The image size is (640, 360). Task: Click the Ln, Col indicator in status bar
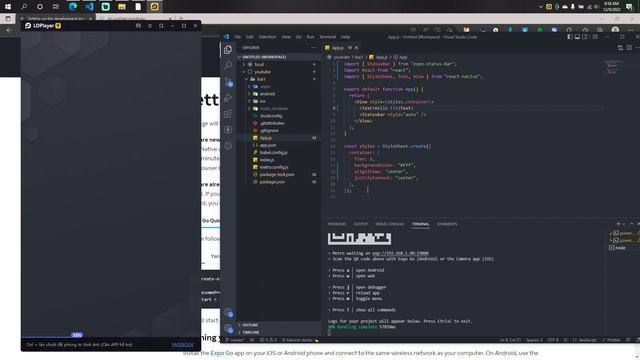[510, 340]
